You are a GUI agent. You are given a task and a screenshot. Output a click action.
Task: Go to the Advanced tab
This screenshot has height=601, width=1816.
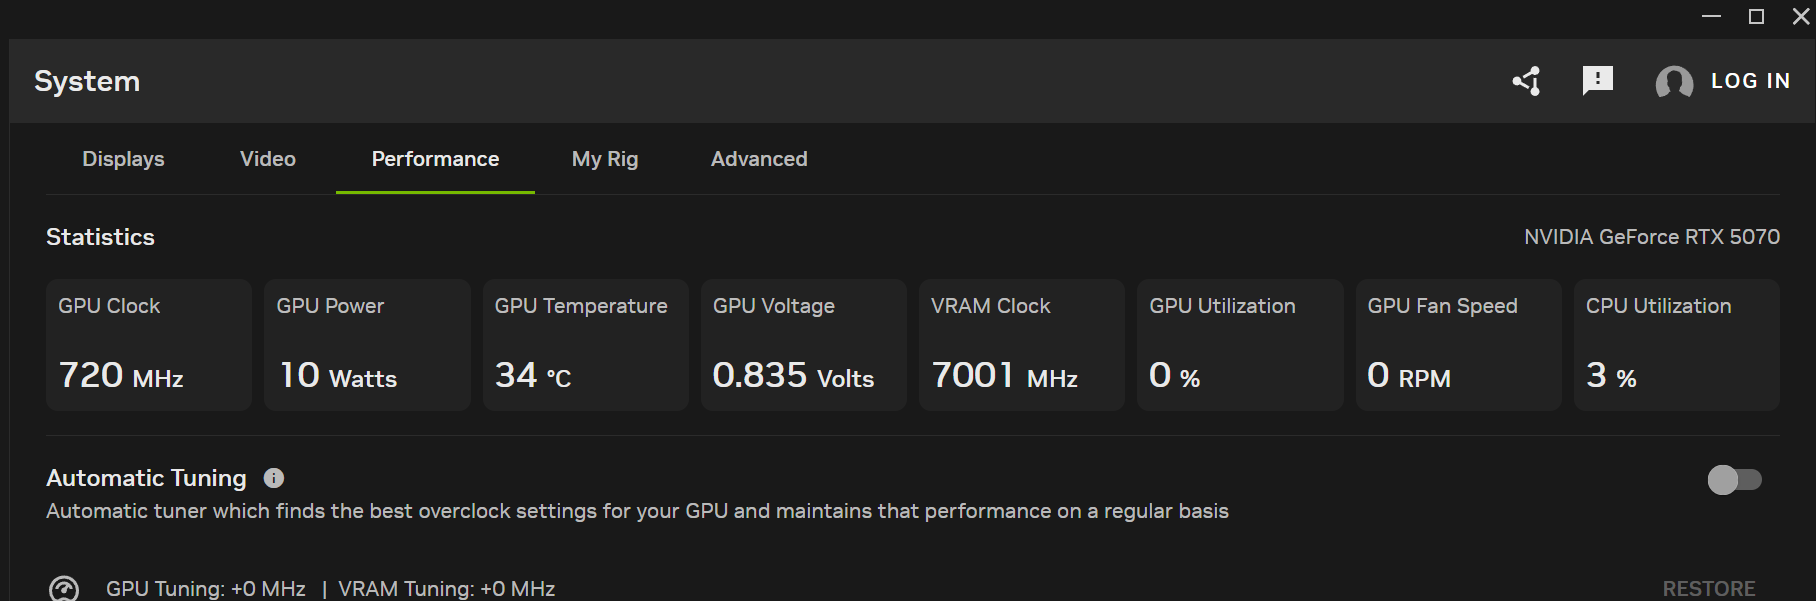[759, 159]
